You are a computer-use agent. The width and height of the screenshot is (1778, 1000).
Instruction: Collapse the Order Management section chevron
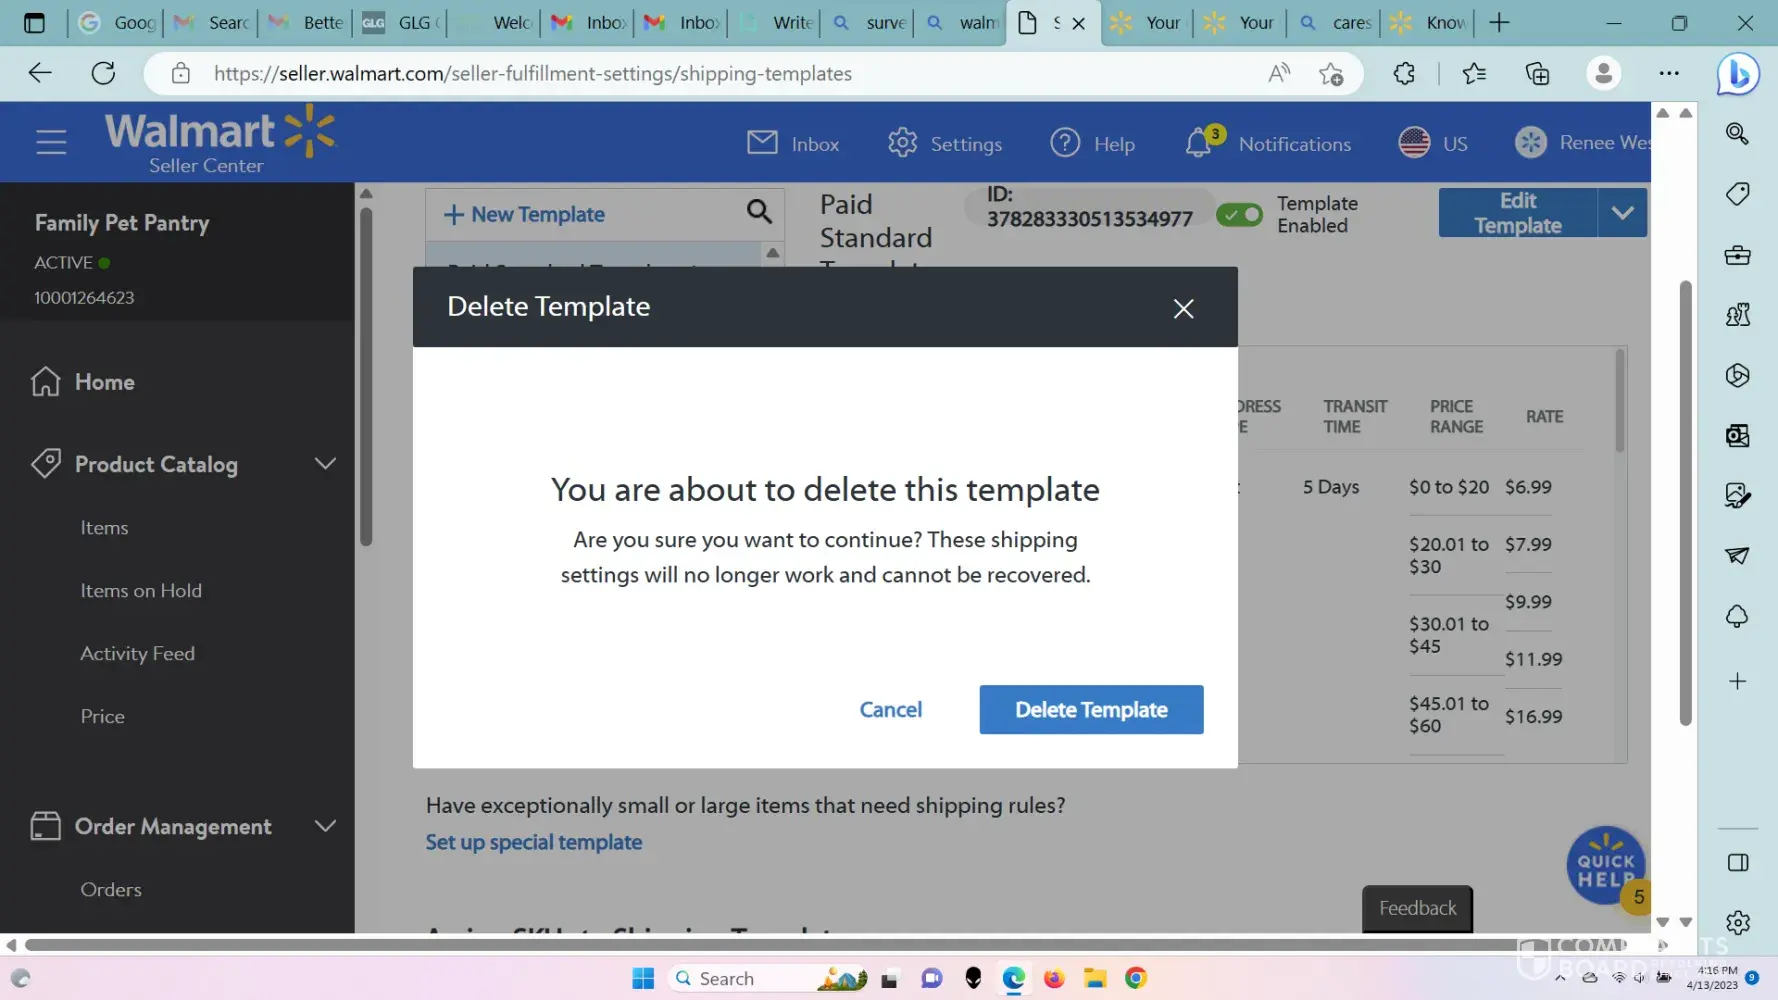click(325, 826)
